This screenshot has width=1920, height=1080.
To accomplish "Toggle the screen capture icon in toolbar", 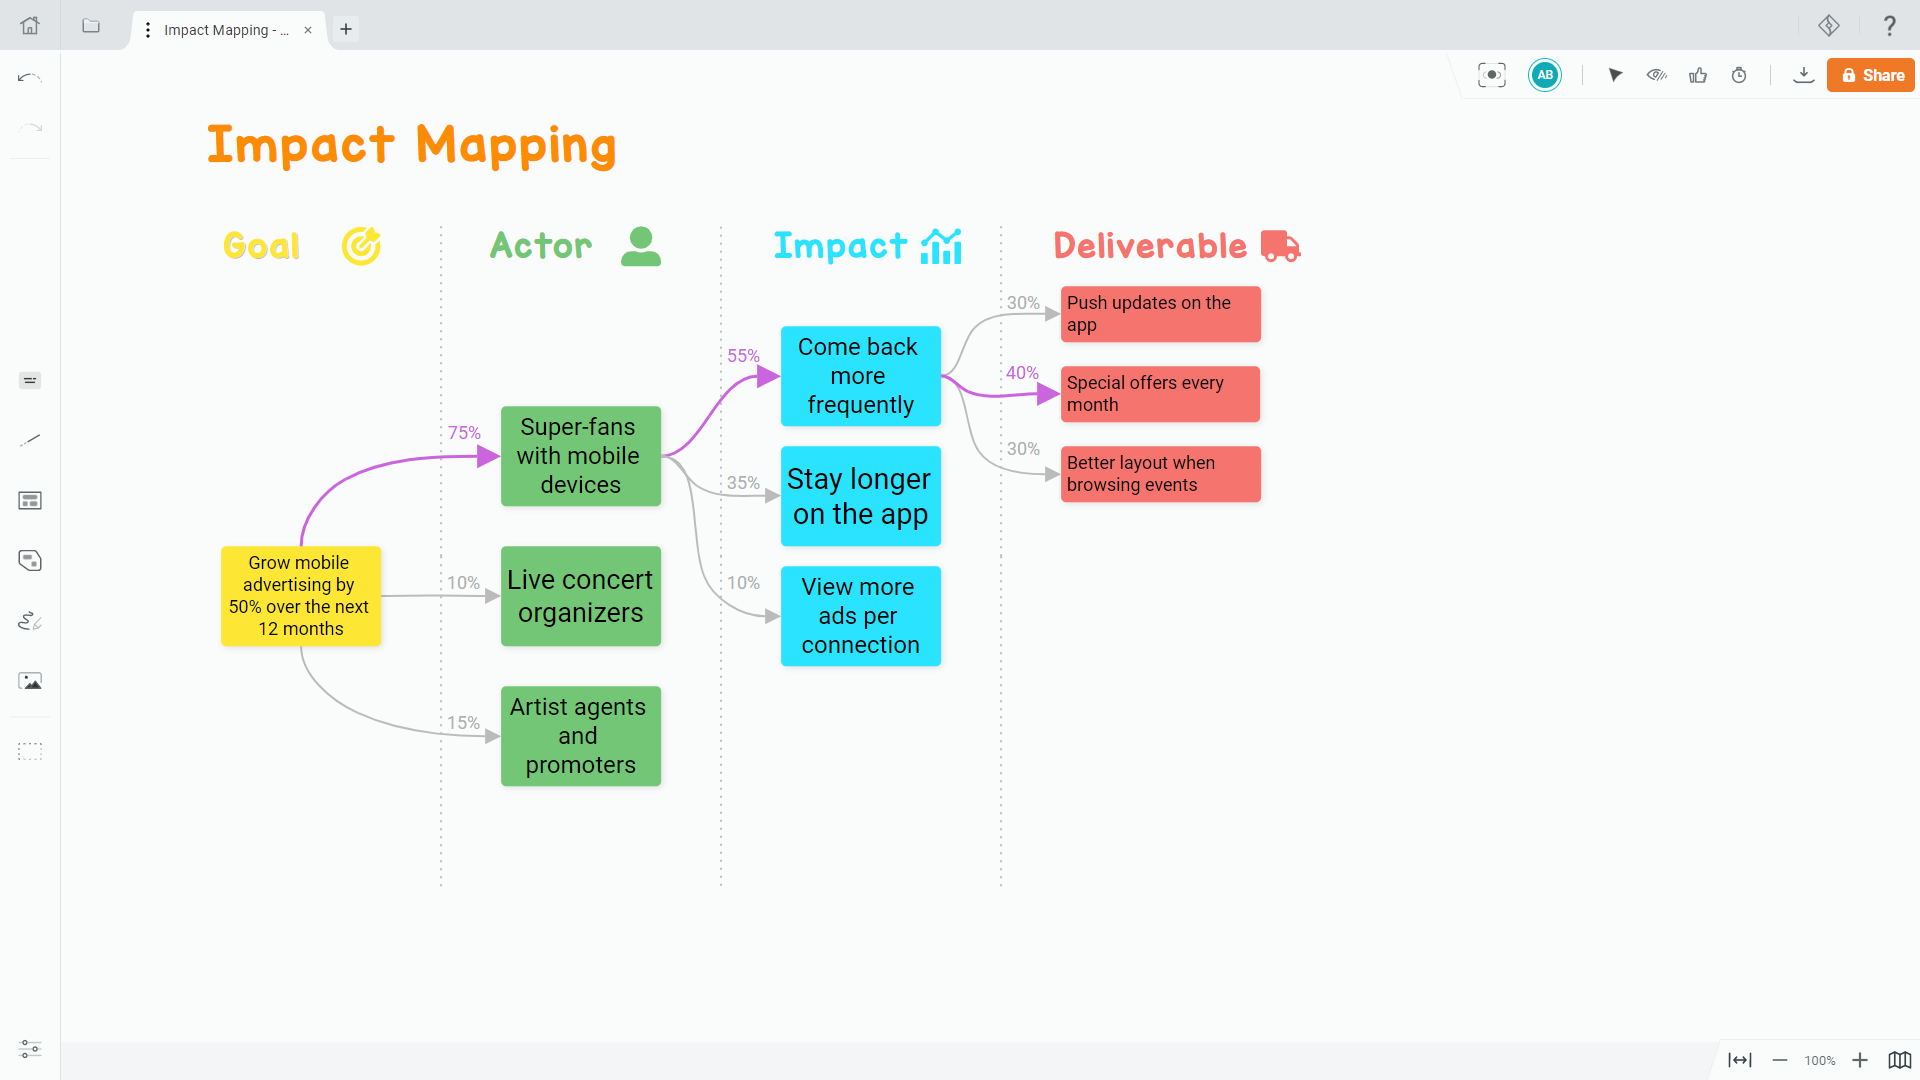I will click(x=1491, y=75).
